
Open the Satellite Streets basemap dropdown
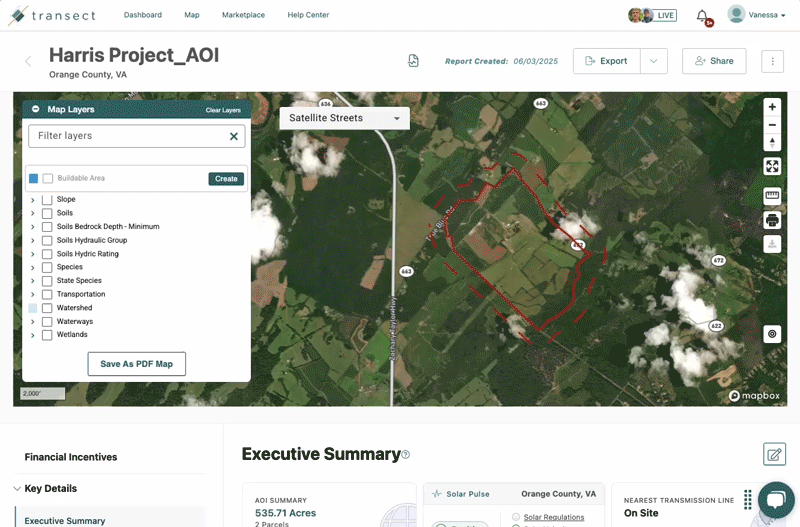(344, 118)
